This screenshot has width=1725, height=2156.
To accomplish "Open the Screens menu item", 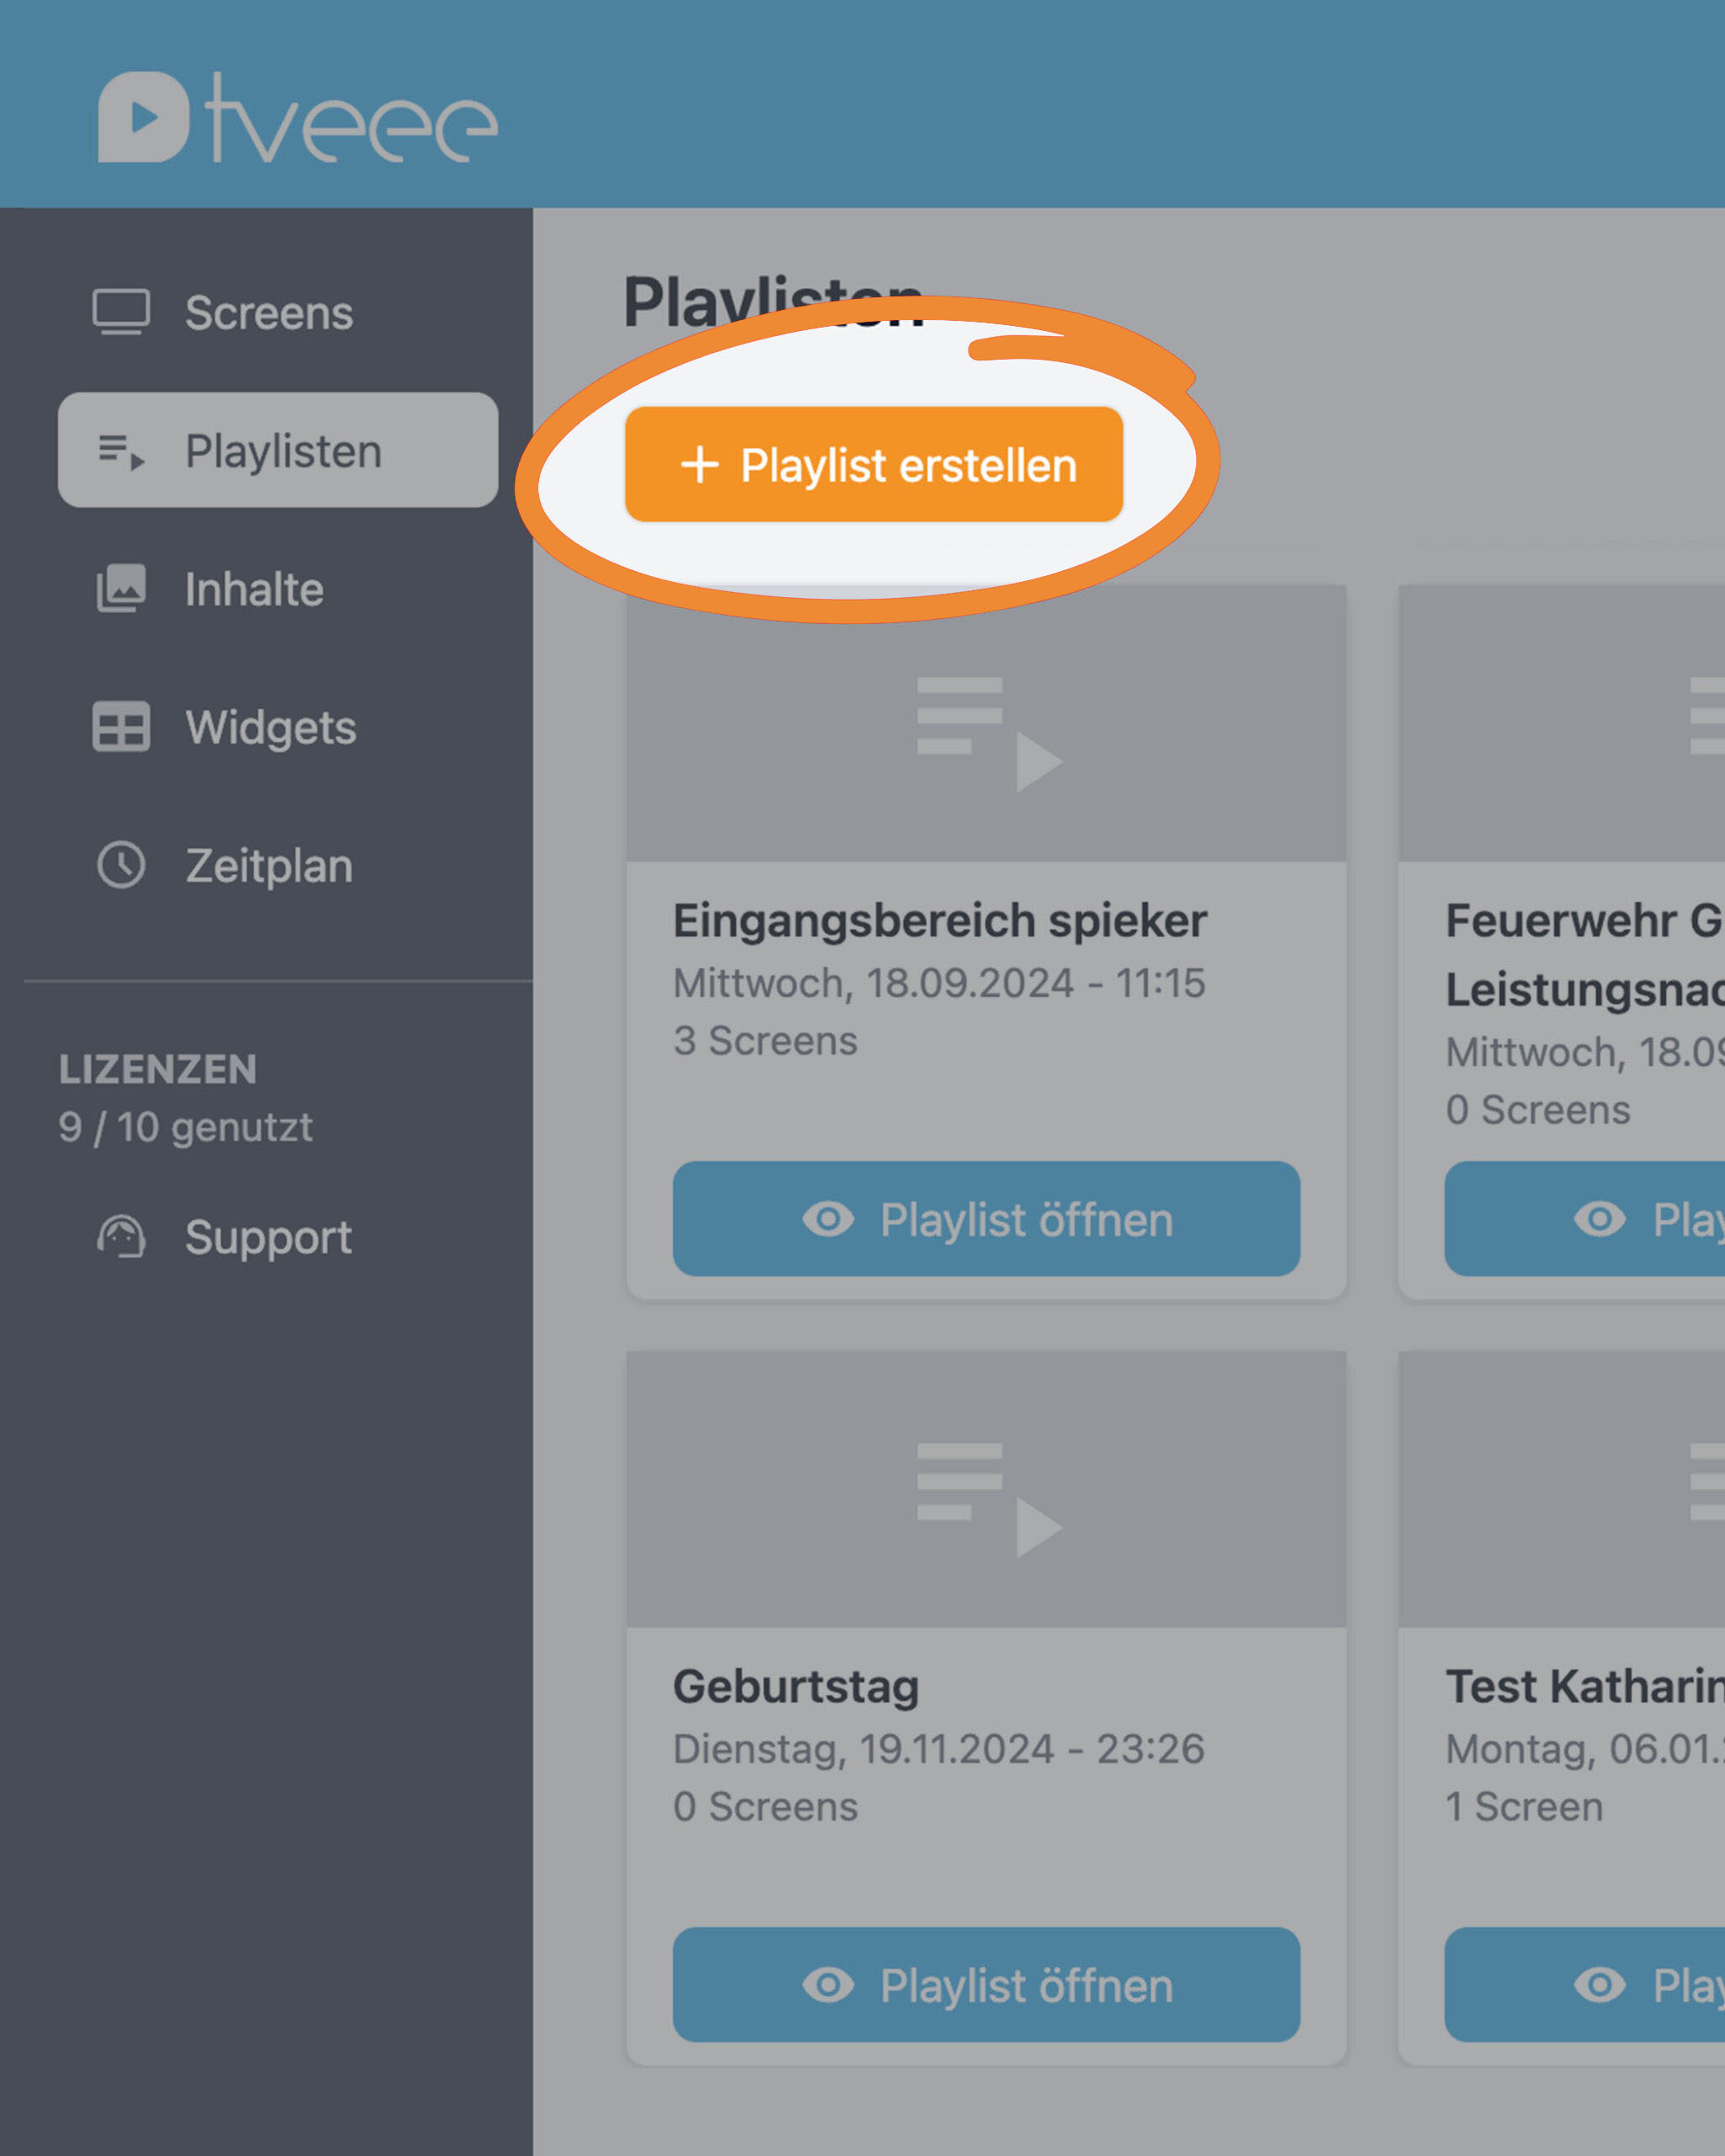I will coord(268,313).
